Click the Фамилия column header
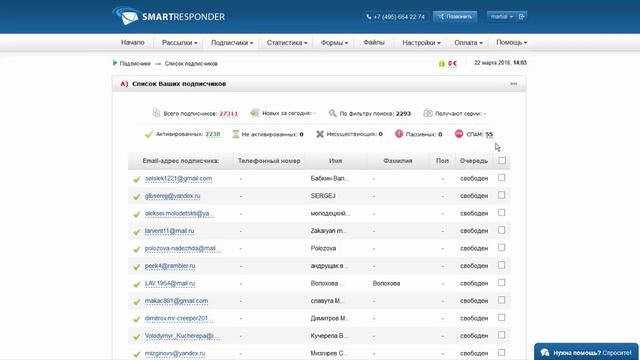640x360 pixels. coord(398,161)
